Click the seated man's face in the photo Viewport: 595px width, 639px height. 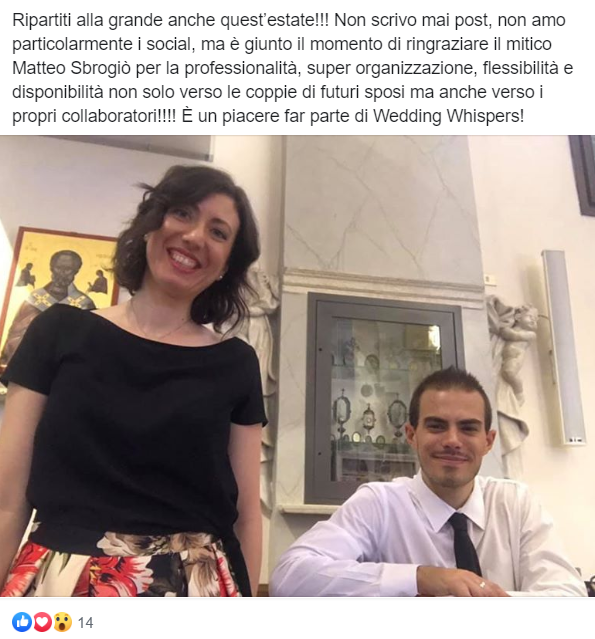[451, 440]
